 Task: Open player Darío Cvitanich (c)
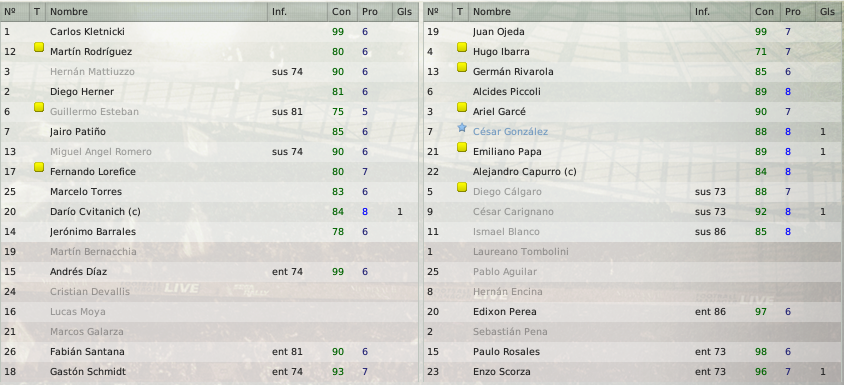click(95, 212)
